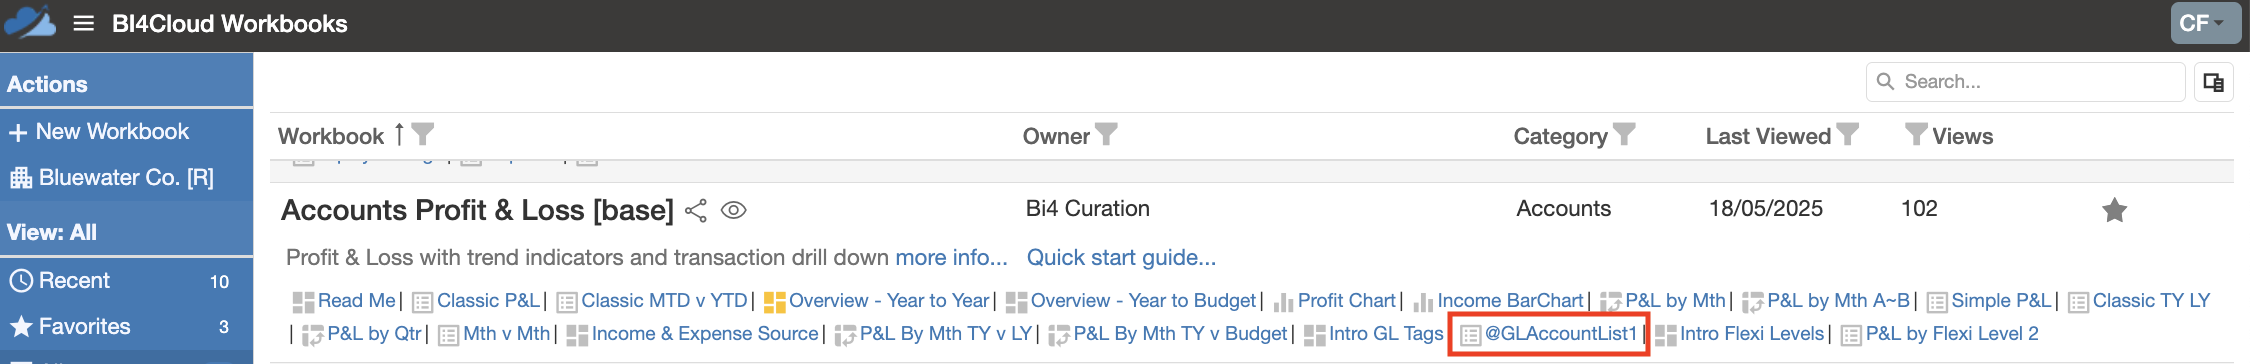Click the BI4Cloud cloud logo
This screenshot has width=2250, height=364.
click(x=30, y=22)
